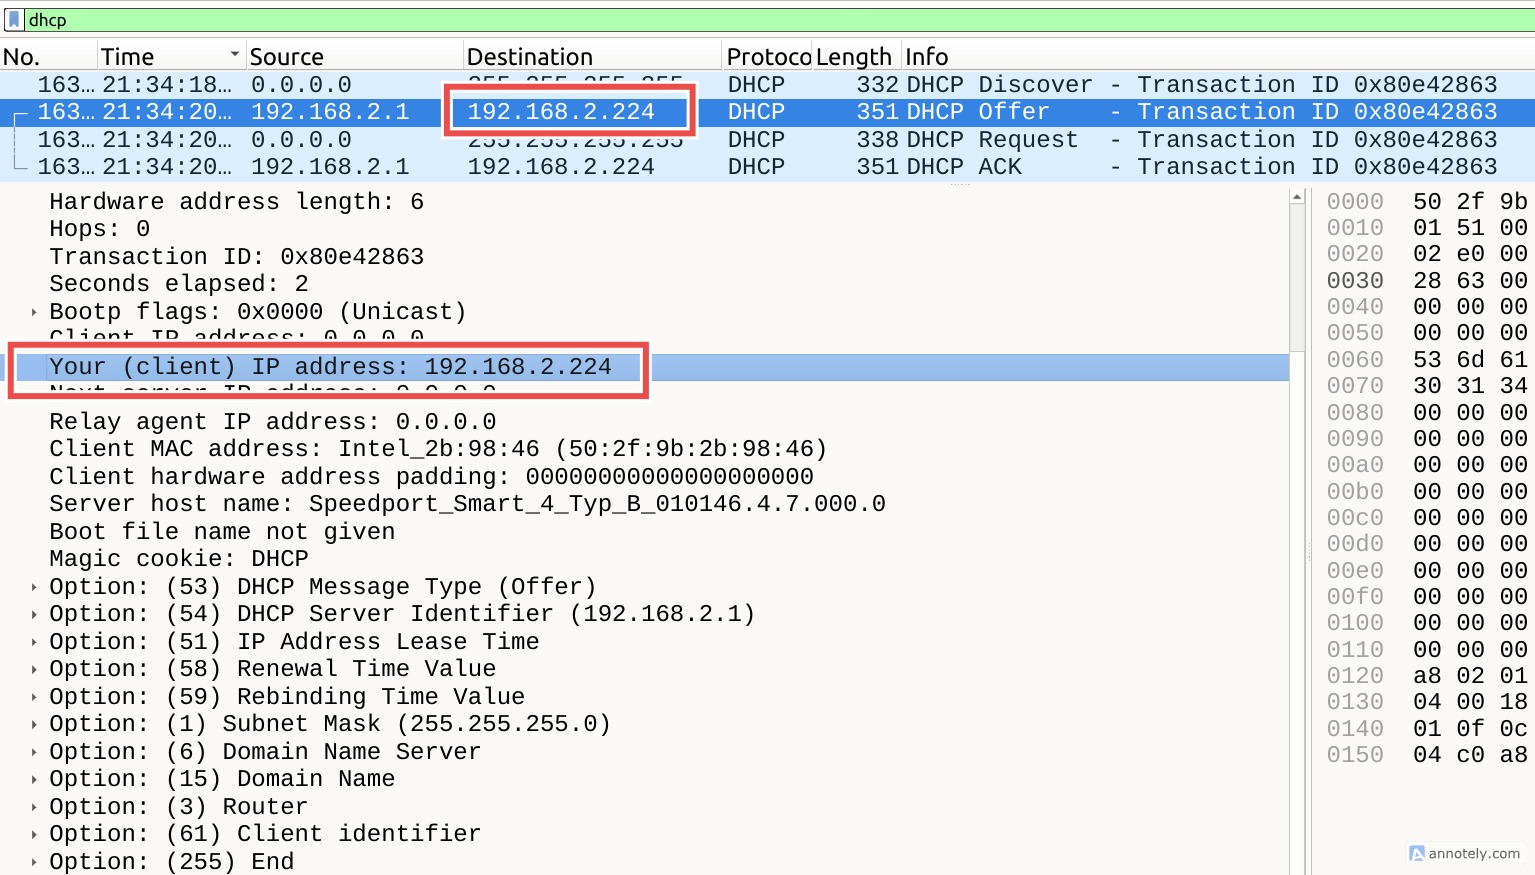1535x875 pixels.
Task: Click the display filter bookmark icon
Action: tap(14, 19)
